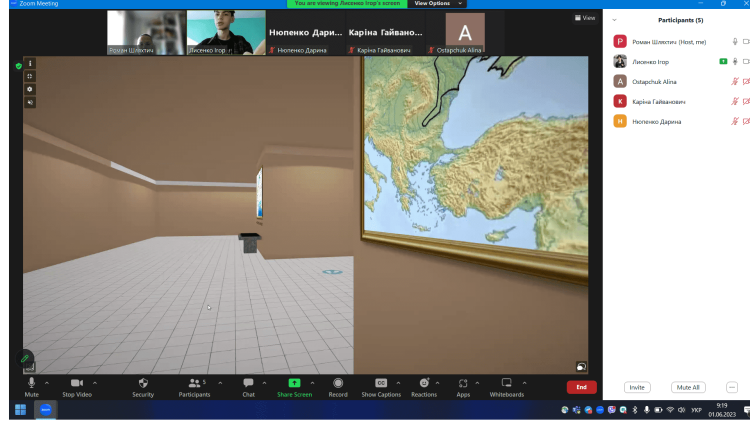The height and width of the screenshot is (422, 750).
Task: Click the red End meeting button
Action: (581, 387)
